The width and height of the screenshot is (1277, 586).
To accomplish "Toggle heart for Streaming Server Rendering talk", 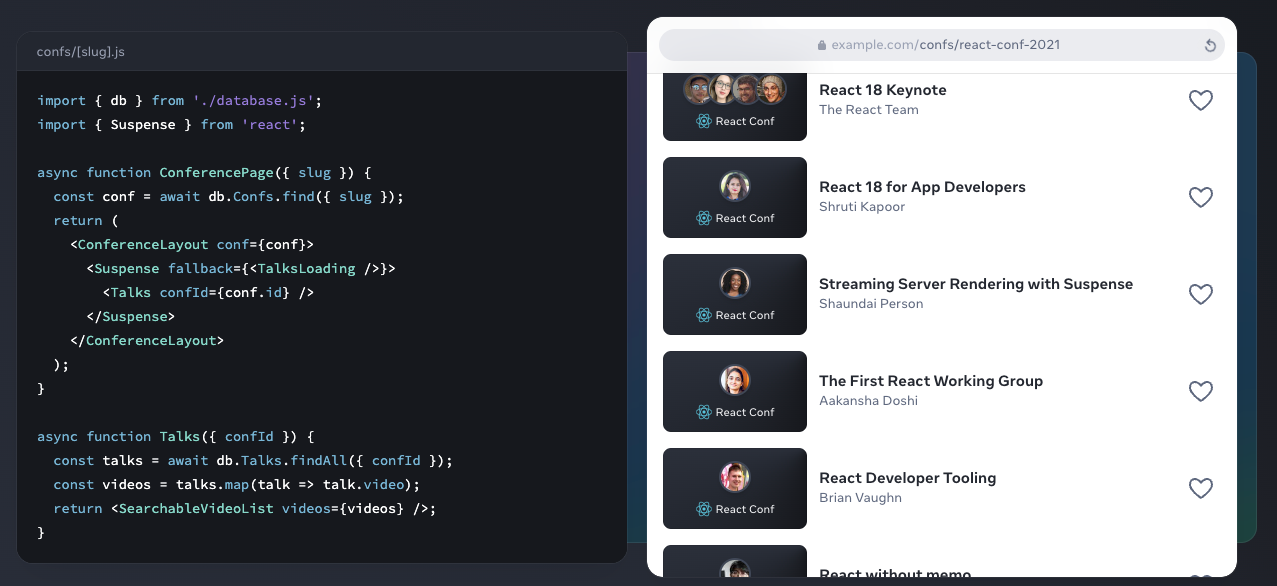I will [1200, 294].
